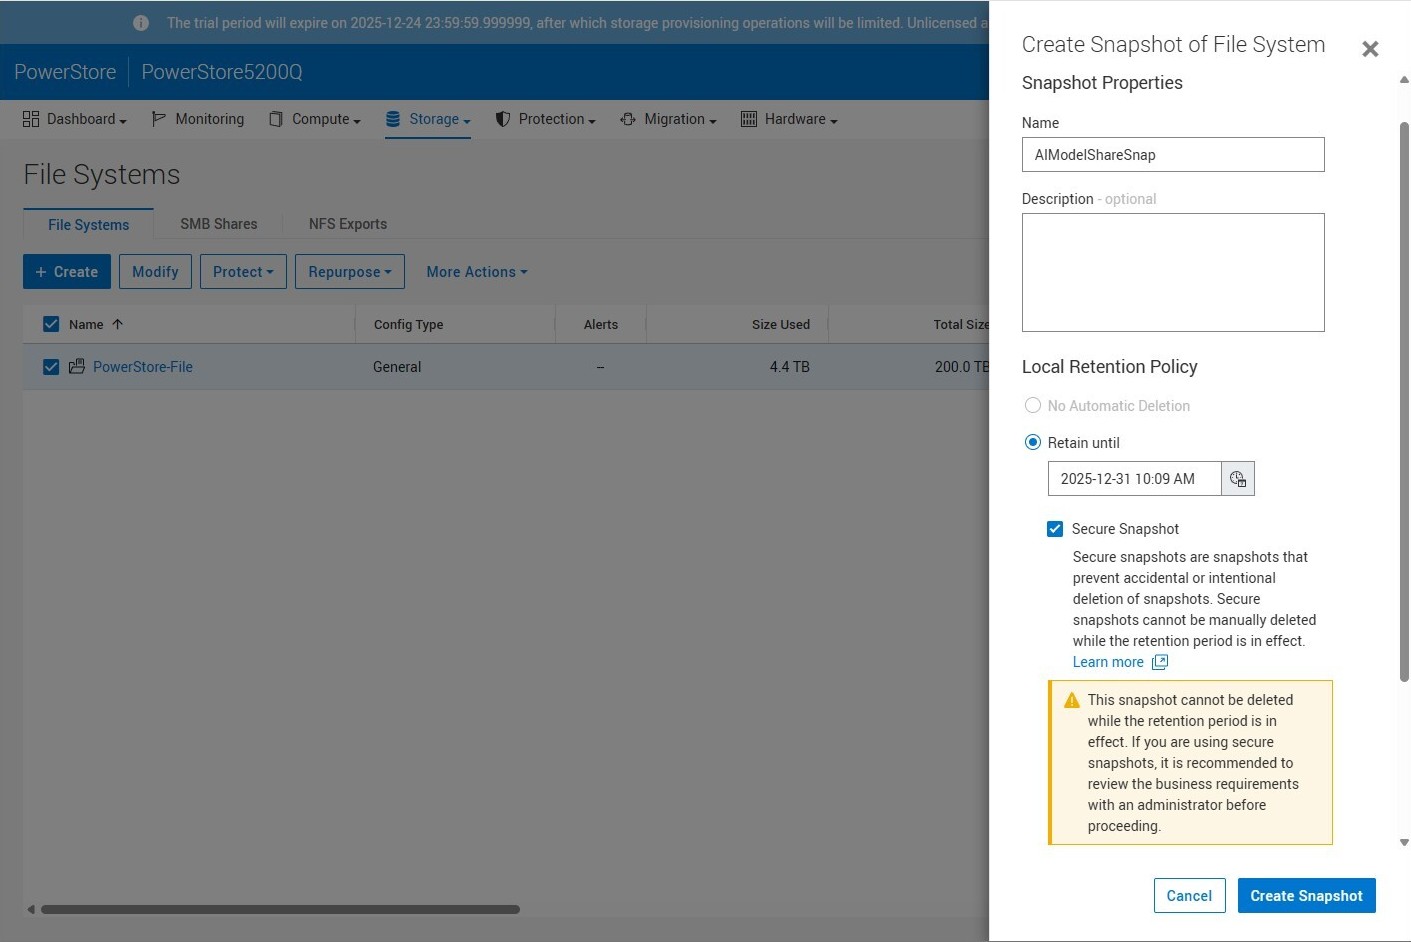This screenshot has width=1411, height=942.
Task: Switch to the NFS Exports tab
Action: (347, 224)
